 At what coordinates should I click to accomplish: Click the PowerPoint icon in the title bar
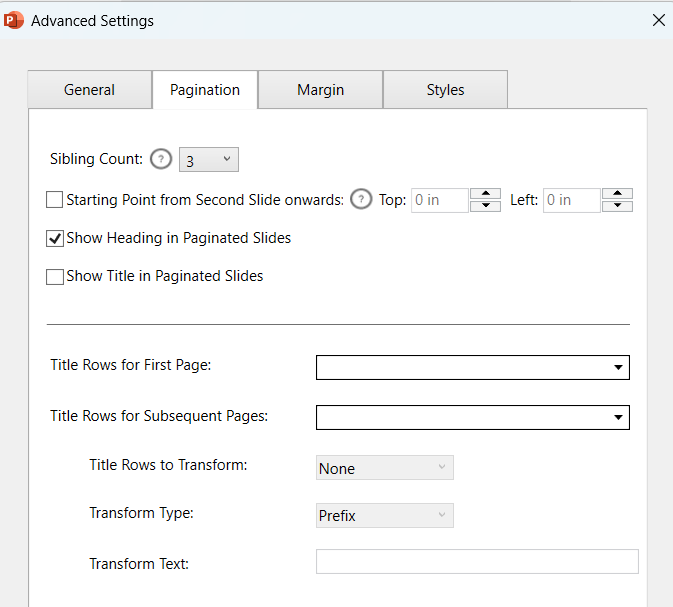point(14,20)
